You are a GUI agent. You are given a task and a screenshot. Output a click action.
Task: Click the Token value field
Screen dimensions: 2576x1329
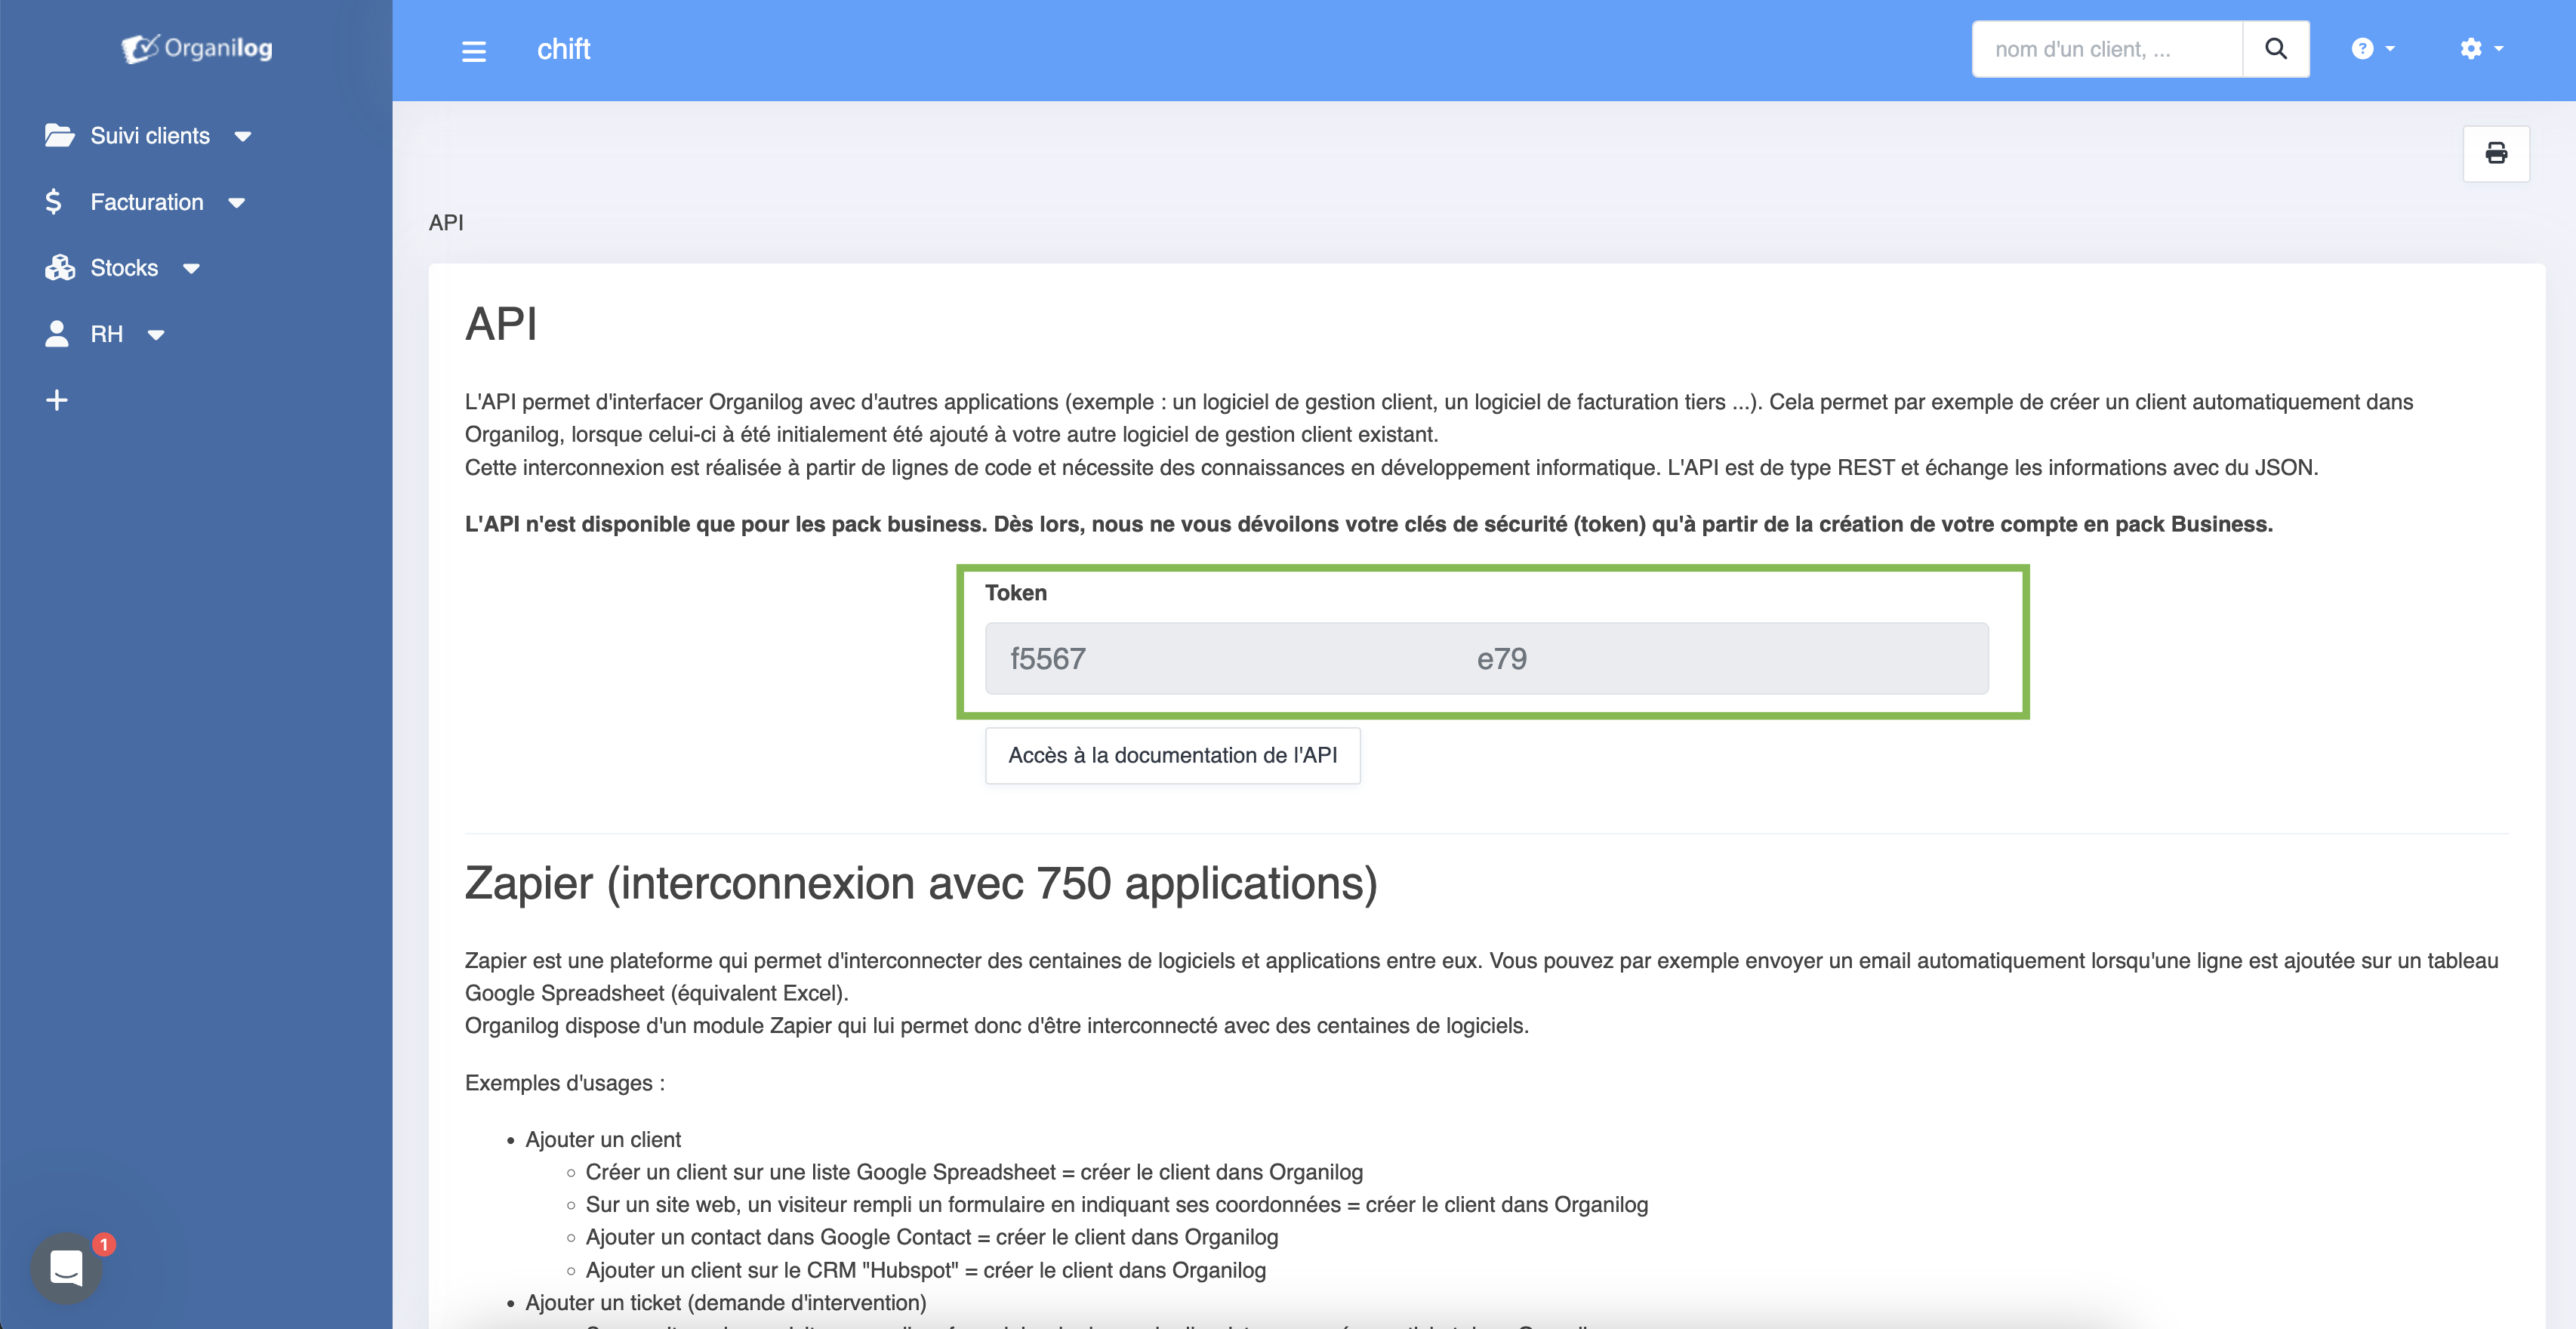point(1486,658)
